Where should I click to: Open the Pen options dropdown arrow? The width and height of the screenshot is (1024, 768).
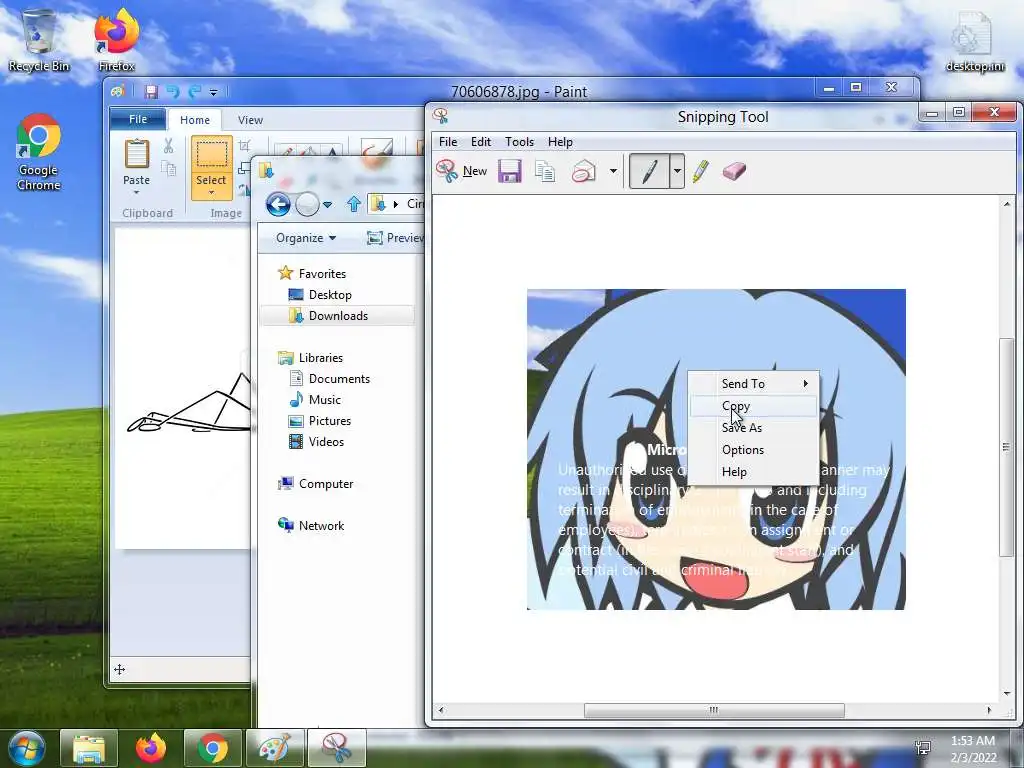pyautogui.click(x=677, y=171)
